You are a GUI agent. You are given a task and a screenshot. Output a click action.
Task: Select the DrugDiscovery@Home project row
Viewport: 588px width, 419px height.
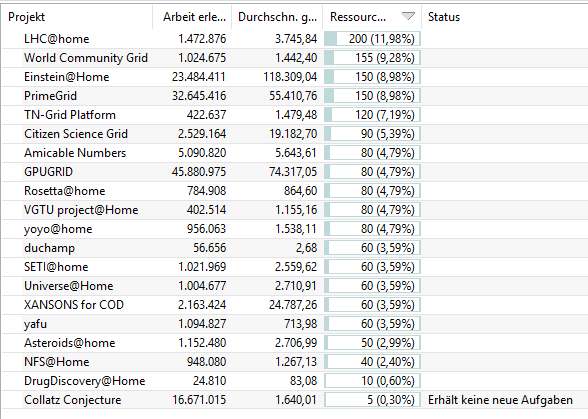pos(295,381)
